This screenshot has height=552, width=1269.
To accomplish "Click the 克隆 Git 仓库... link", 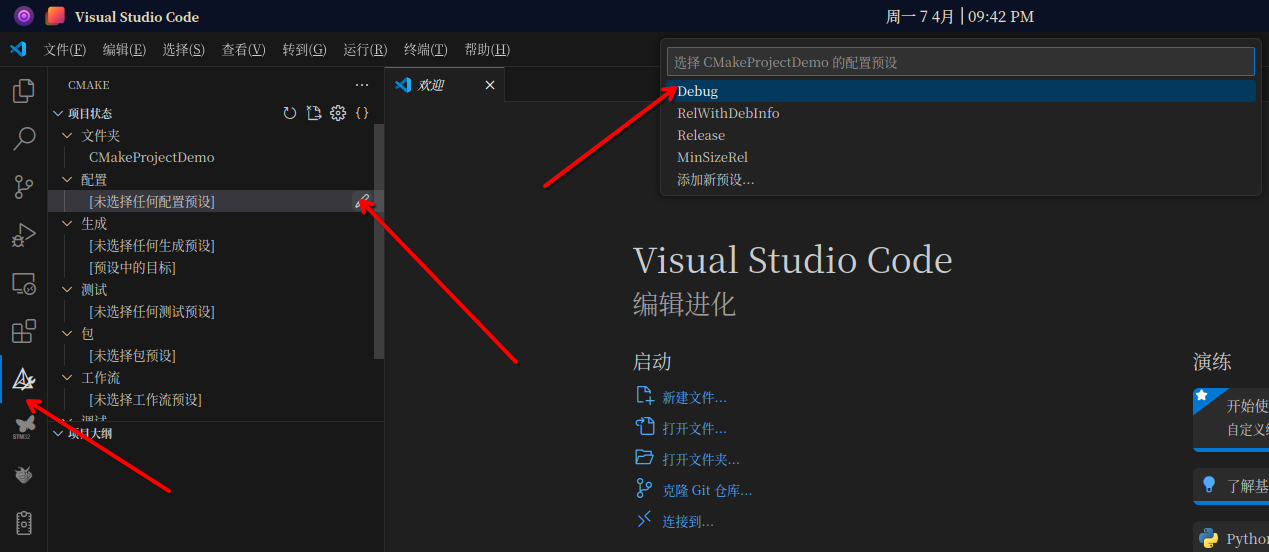I will click(x=707, y=490).
